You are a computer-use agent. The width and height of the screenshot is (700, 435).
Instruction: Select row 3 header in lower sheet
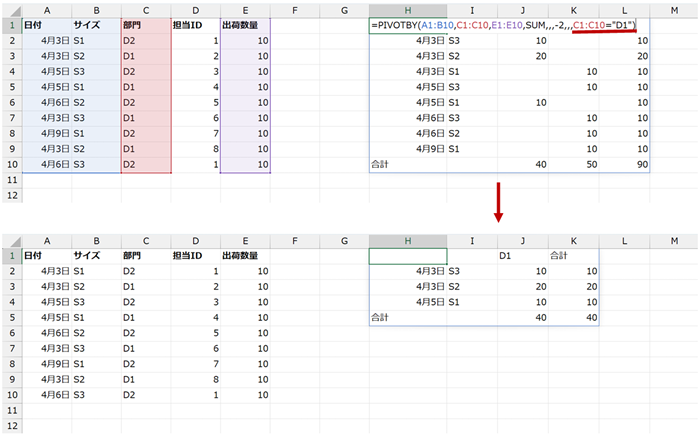click(12, 287)
